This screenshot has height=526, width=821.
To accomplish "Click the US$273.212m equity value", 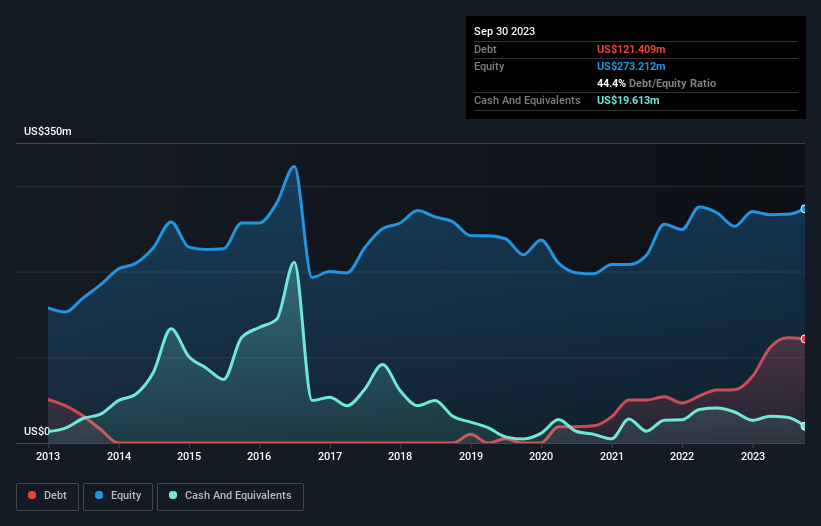I will tap(631, 66).
